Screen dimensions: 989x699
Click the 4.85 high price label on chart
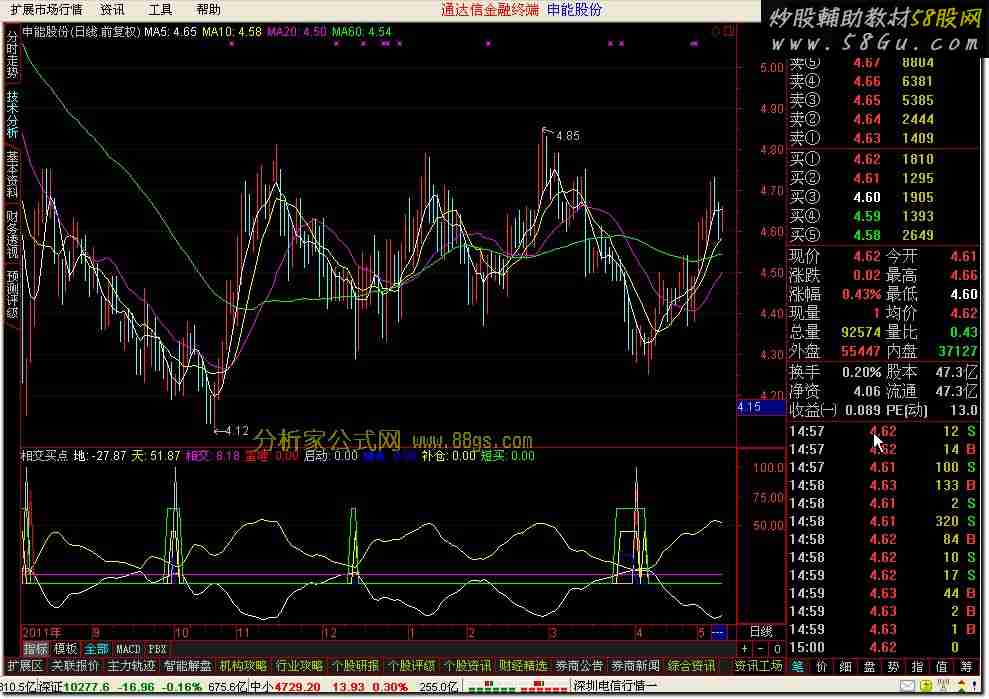568,136
